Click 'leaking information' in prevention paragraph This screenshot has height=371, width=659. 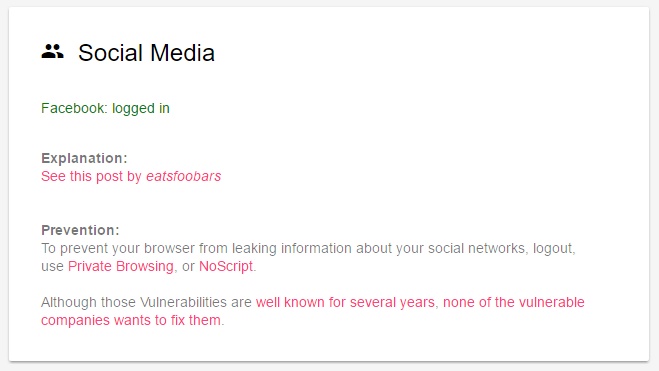292,248
